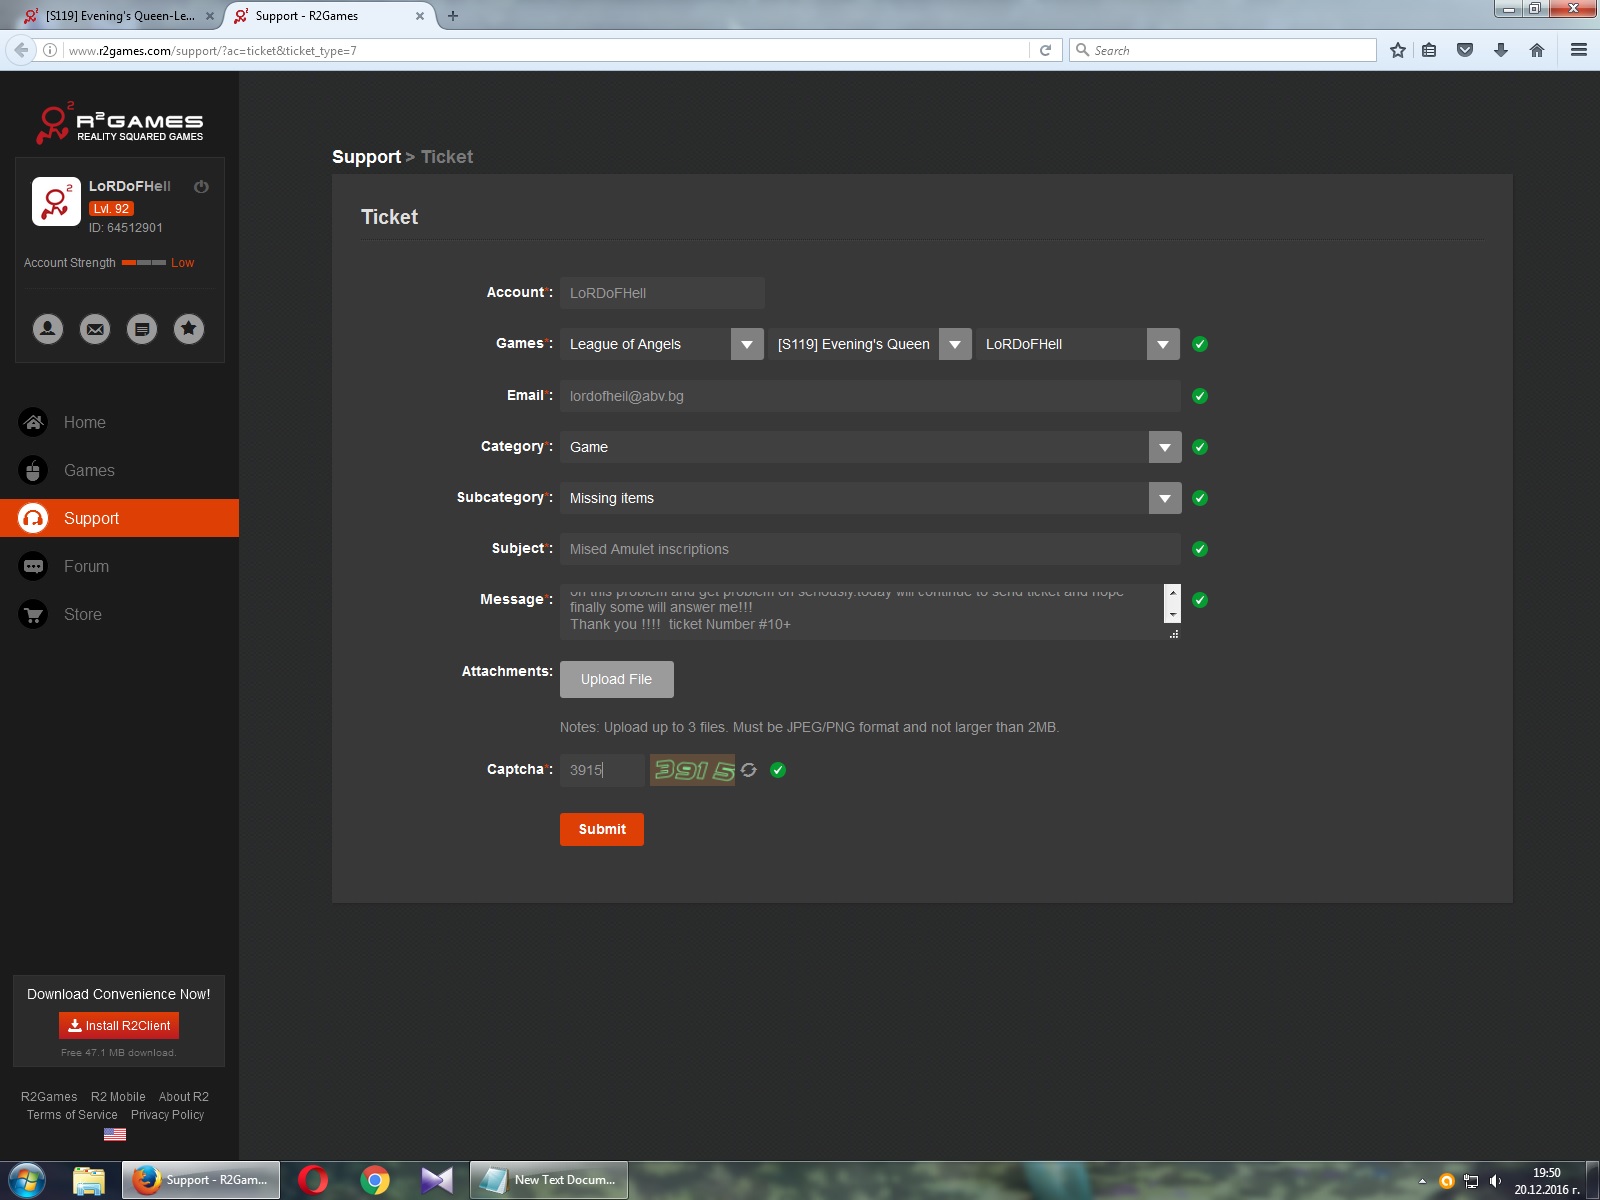1600x1200 pixels.
Task: Click the star favorites icon in the account panel
Action: click(x=189, y=329)
